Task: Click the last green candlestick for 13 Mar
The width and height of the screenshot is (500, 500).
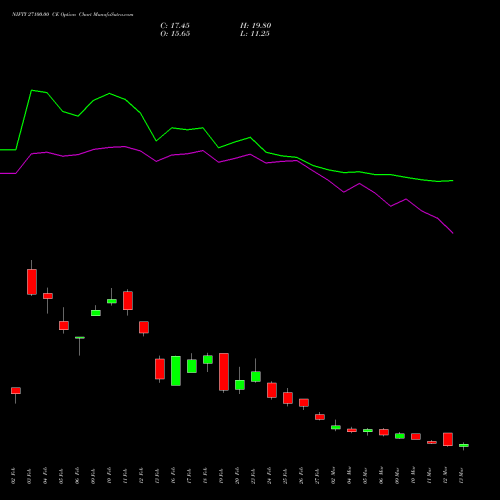Action: pos(464,445)
